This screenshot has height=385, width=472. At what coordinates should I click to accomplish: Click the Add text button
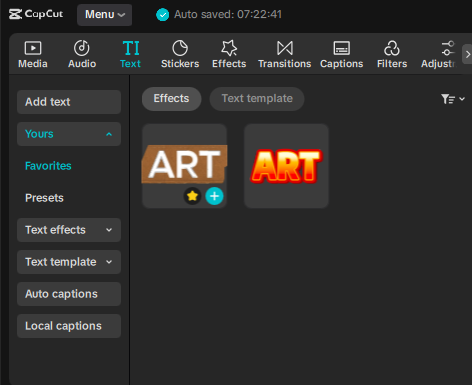[69, 102]
